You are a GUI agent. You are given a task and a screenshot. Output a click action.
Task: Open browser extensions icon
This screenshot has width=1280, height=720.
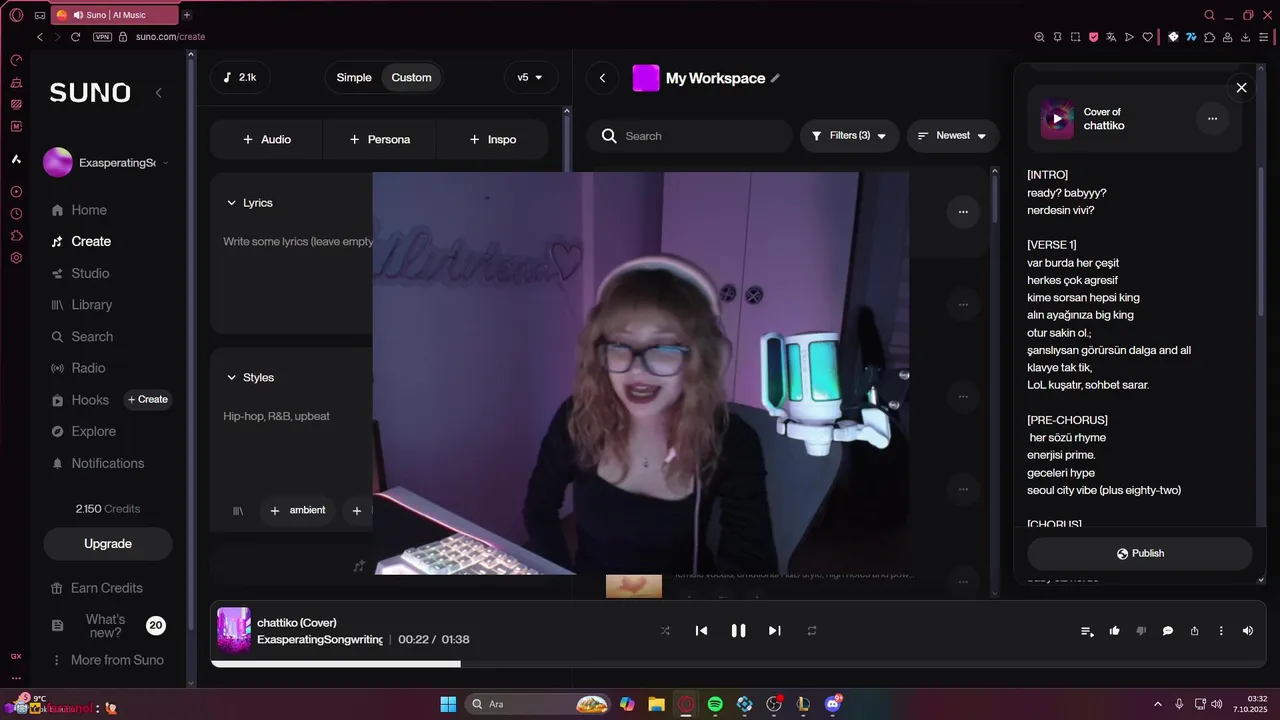point(1210,37)
